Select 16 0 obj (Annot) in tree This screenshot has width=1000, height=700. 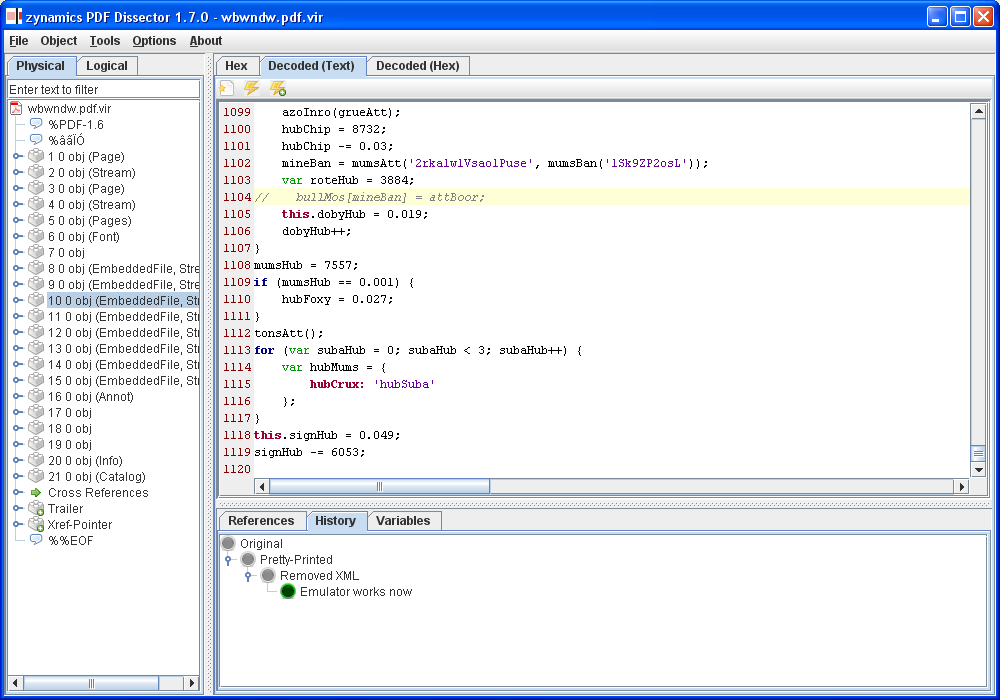pos(90,397)
